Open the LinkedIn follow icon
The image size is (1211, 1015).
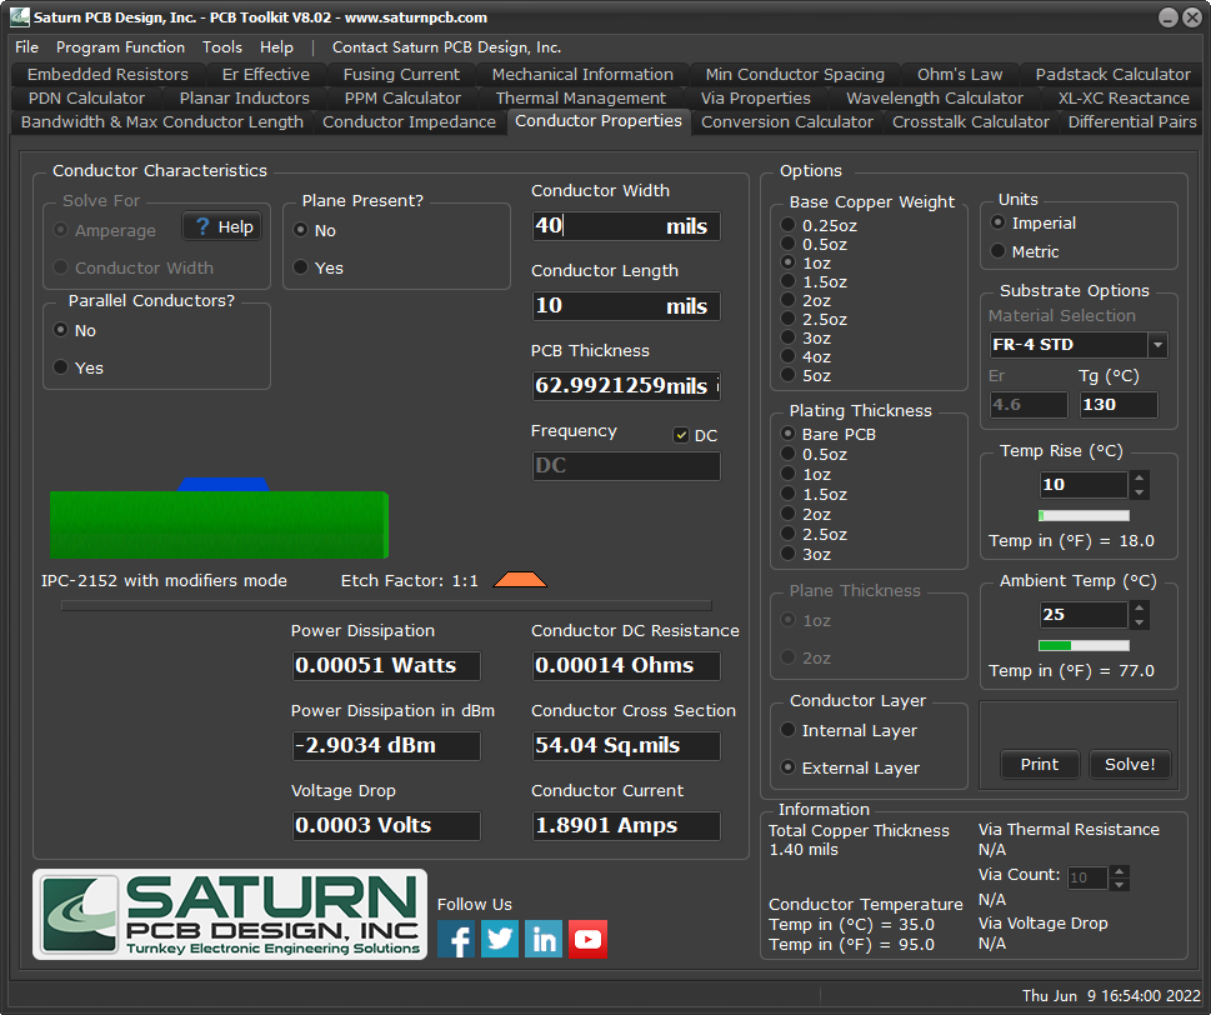point(544,939)
